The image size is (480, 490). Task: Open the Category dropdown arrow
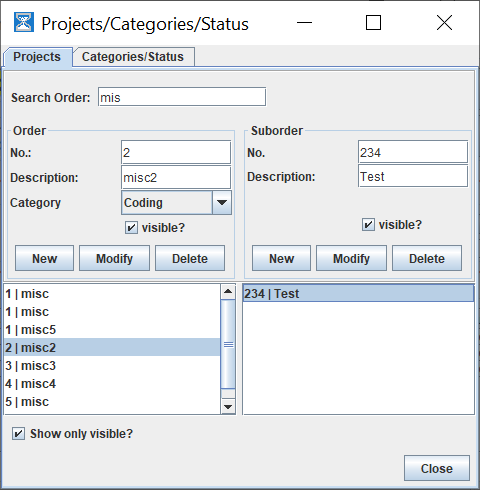click(x=222, y=202)
